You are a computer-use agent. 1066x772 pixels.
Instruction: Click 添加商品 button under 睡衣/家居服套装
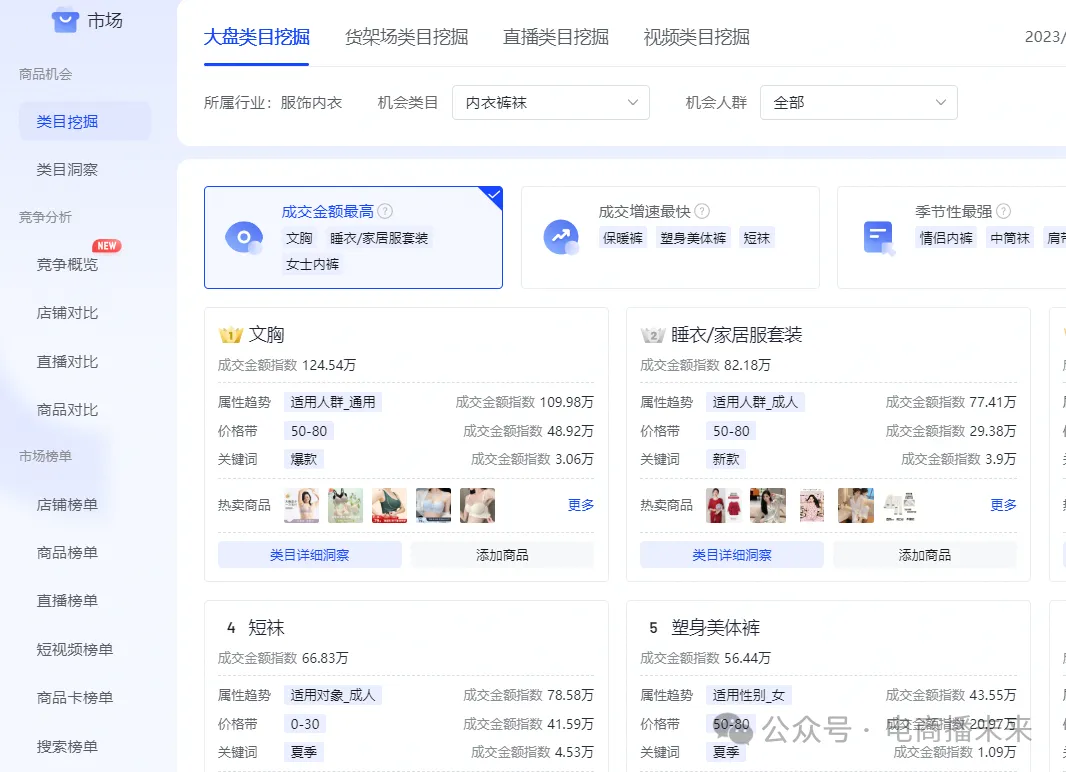pyautogui.click(x=924, y=555)
